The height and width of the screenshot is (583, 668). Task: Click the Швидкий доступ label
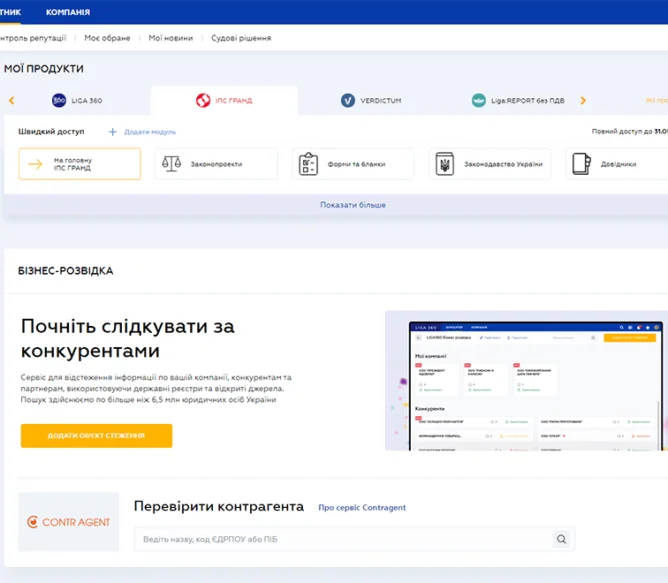coord(51,132)
